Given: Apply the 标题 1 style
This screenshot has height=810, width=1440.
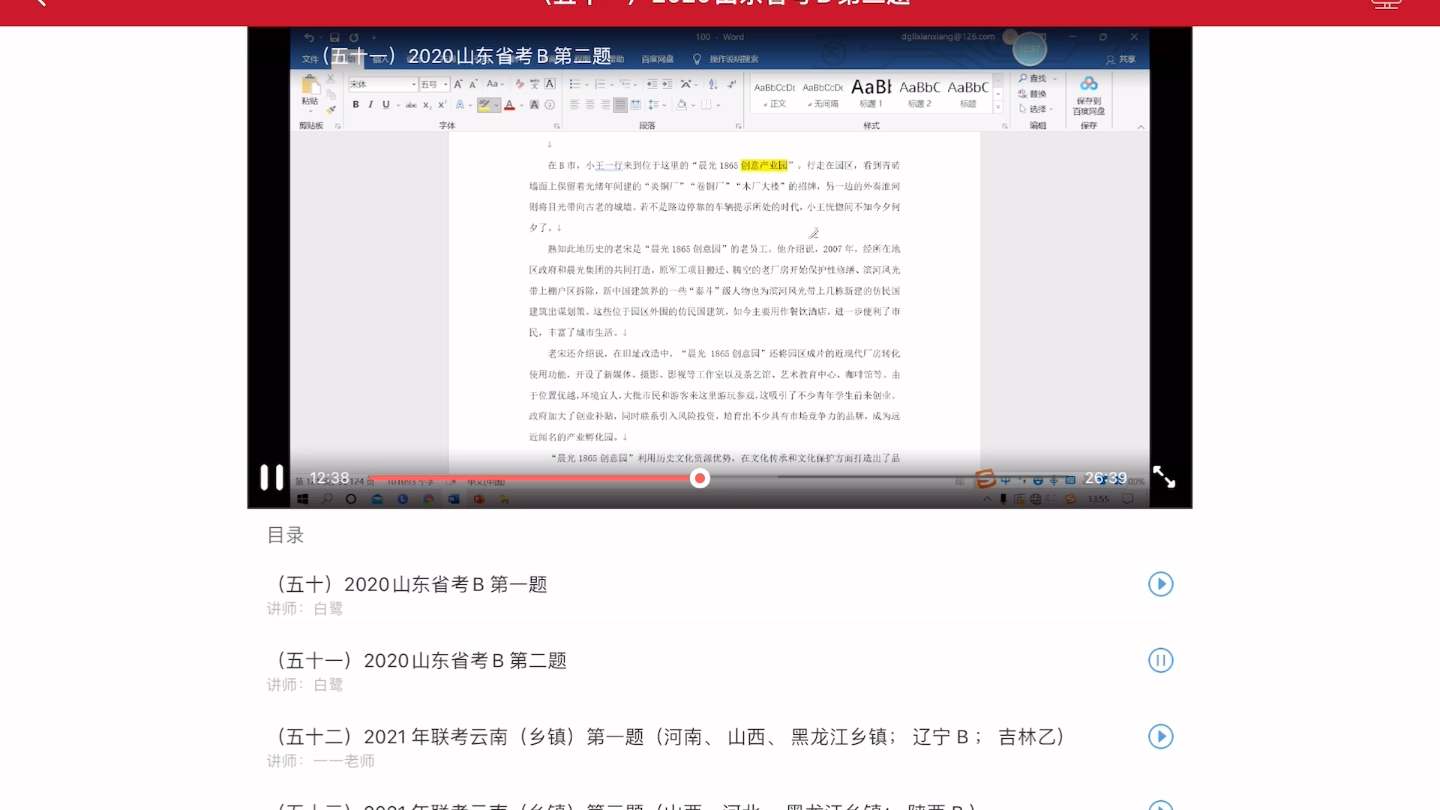Looking at the screenshot, I should (x=871, y=94).
